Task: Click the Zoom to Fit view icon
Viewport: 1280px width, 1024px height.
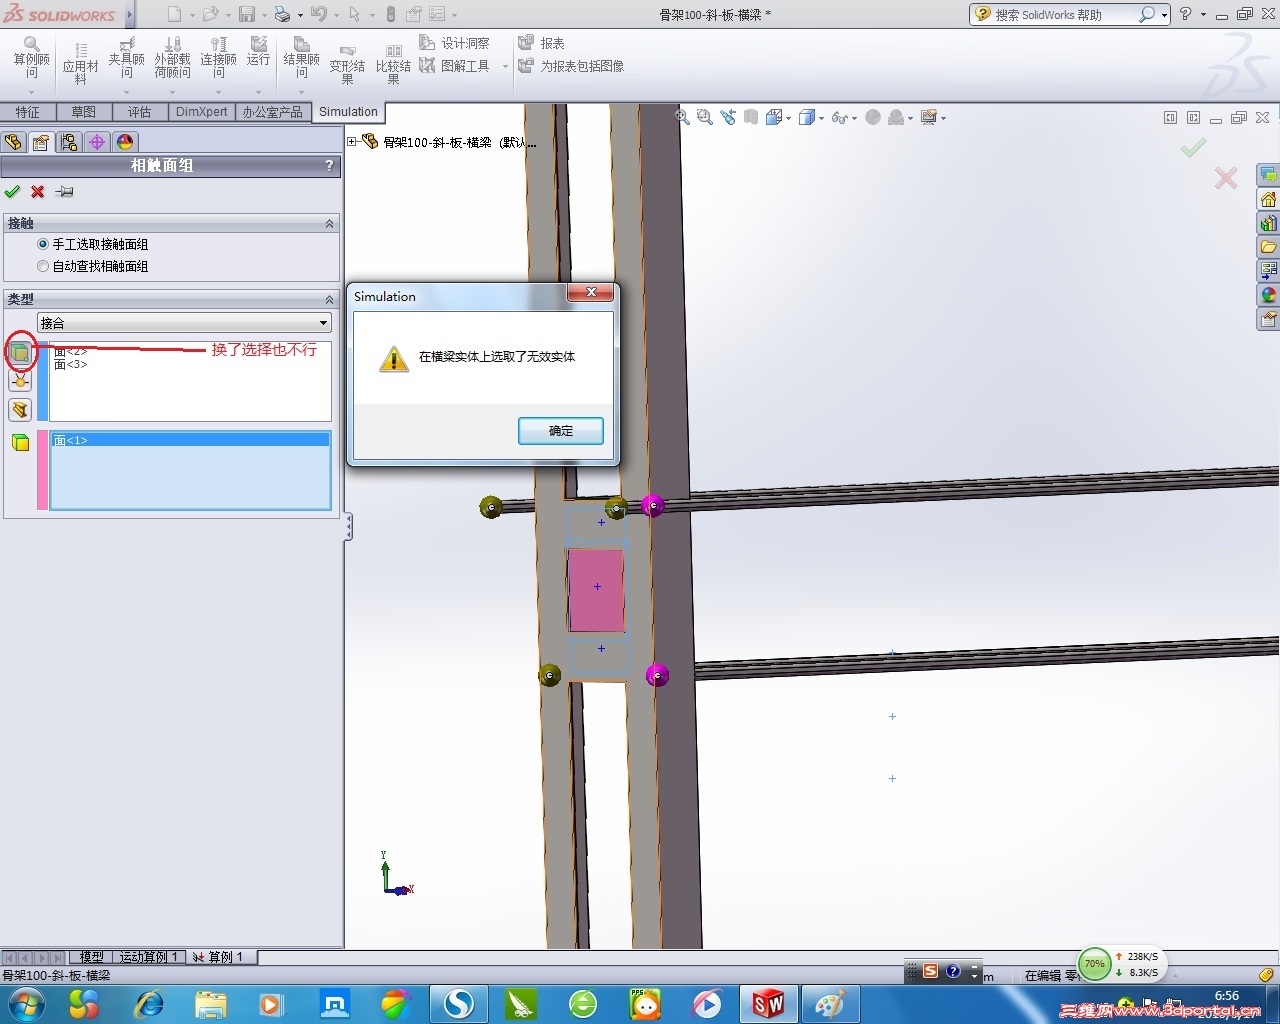Action: [x=682, y=117]
